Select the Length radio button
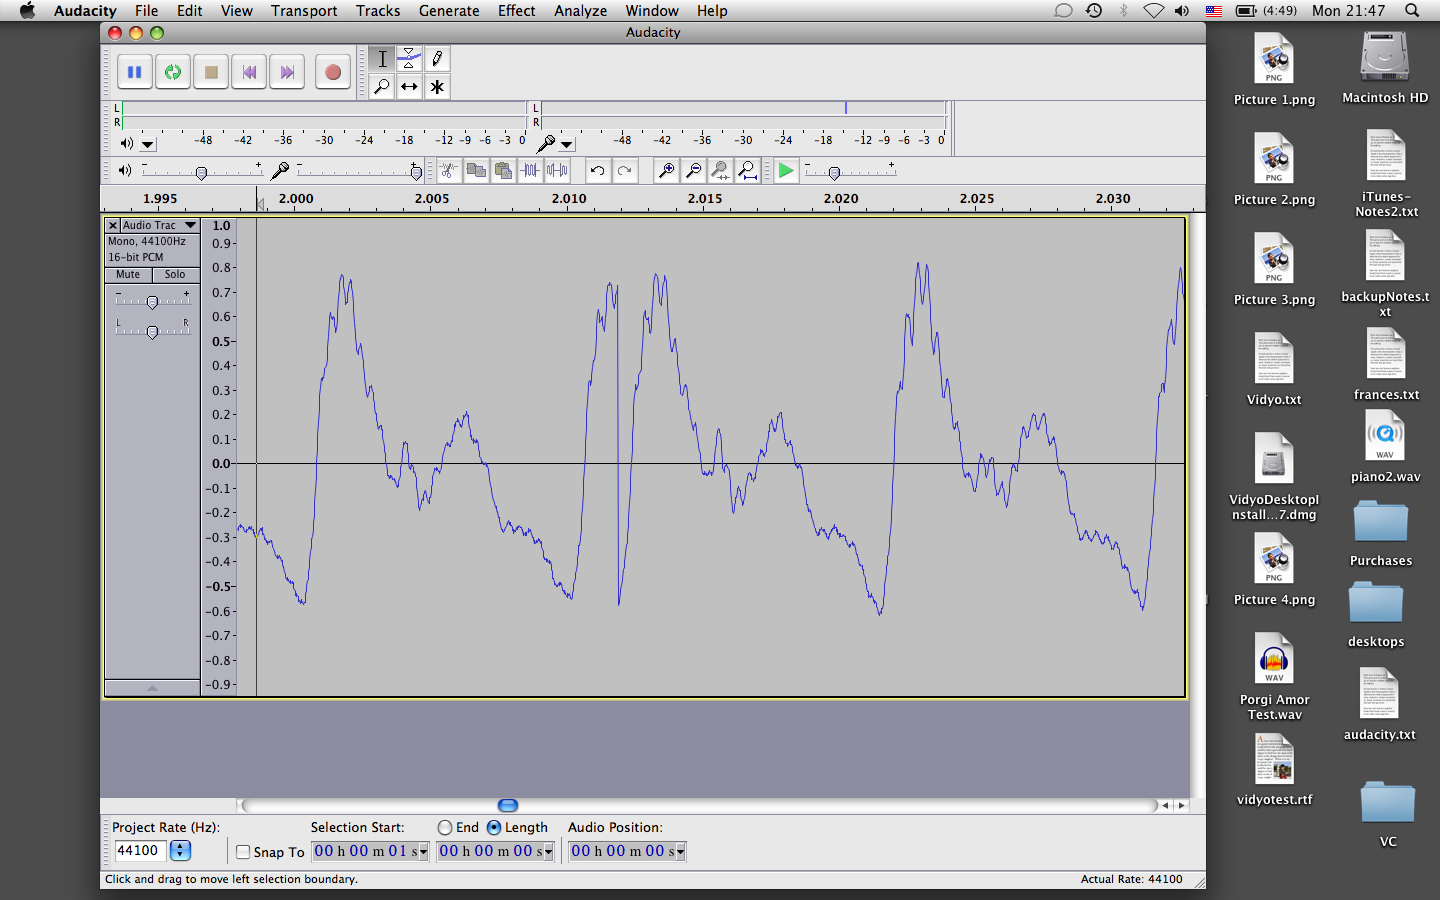 (x=494, y=828)
